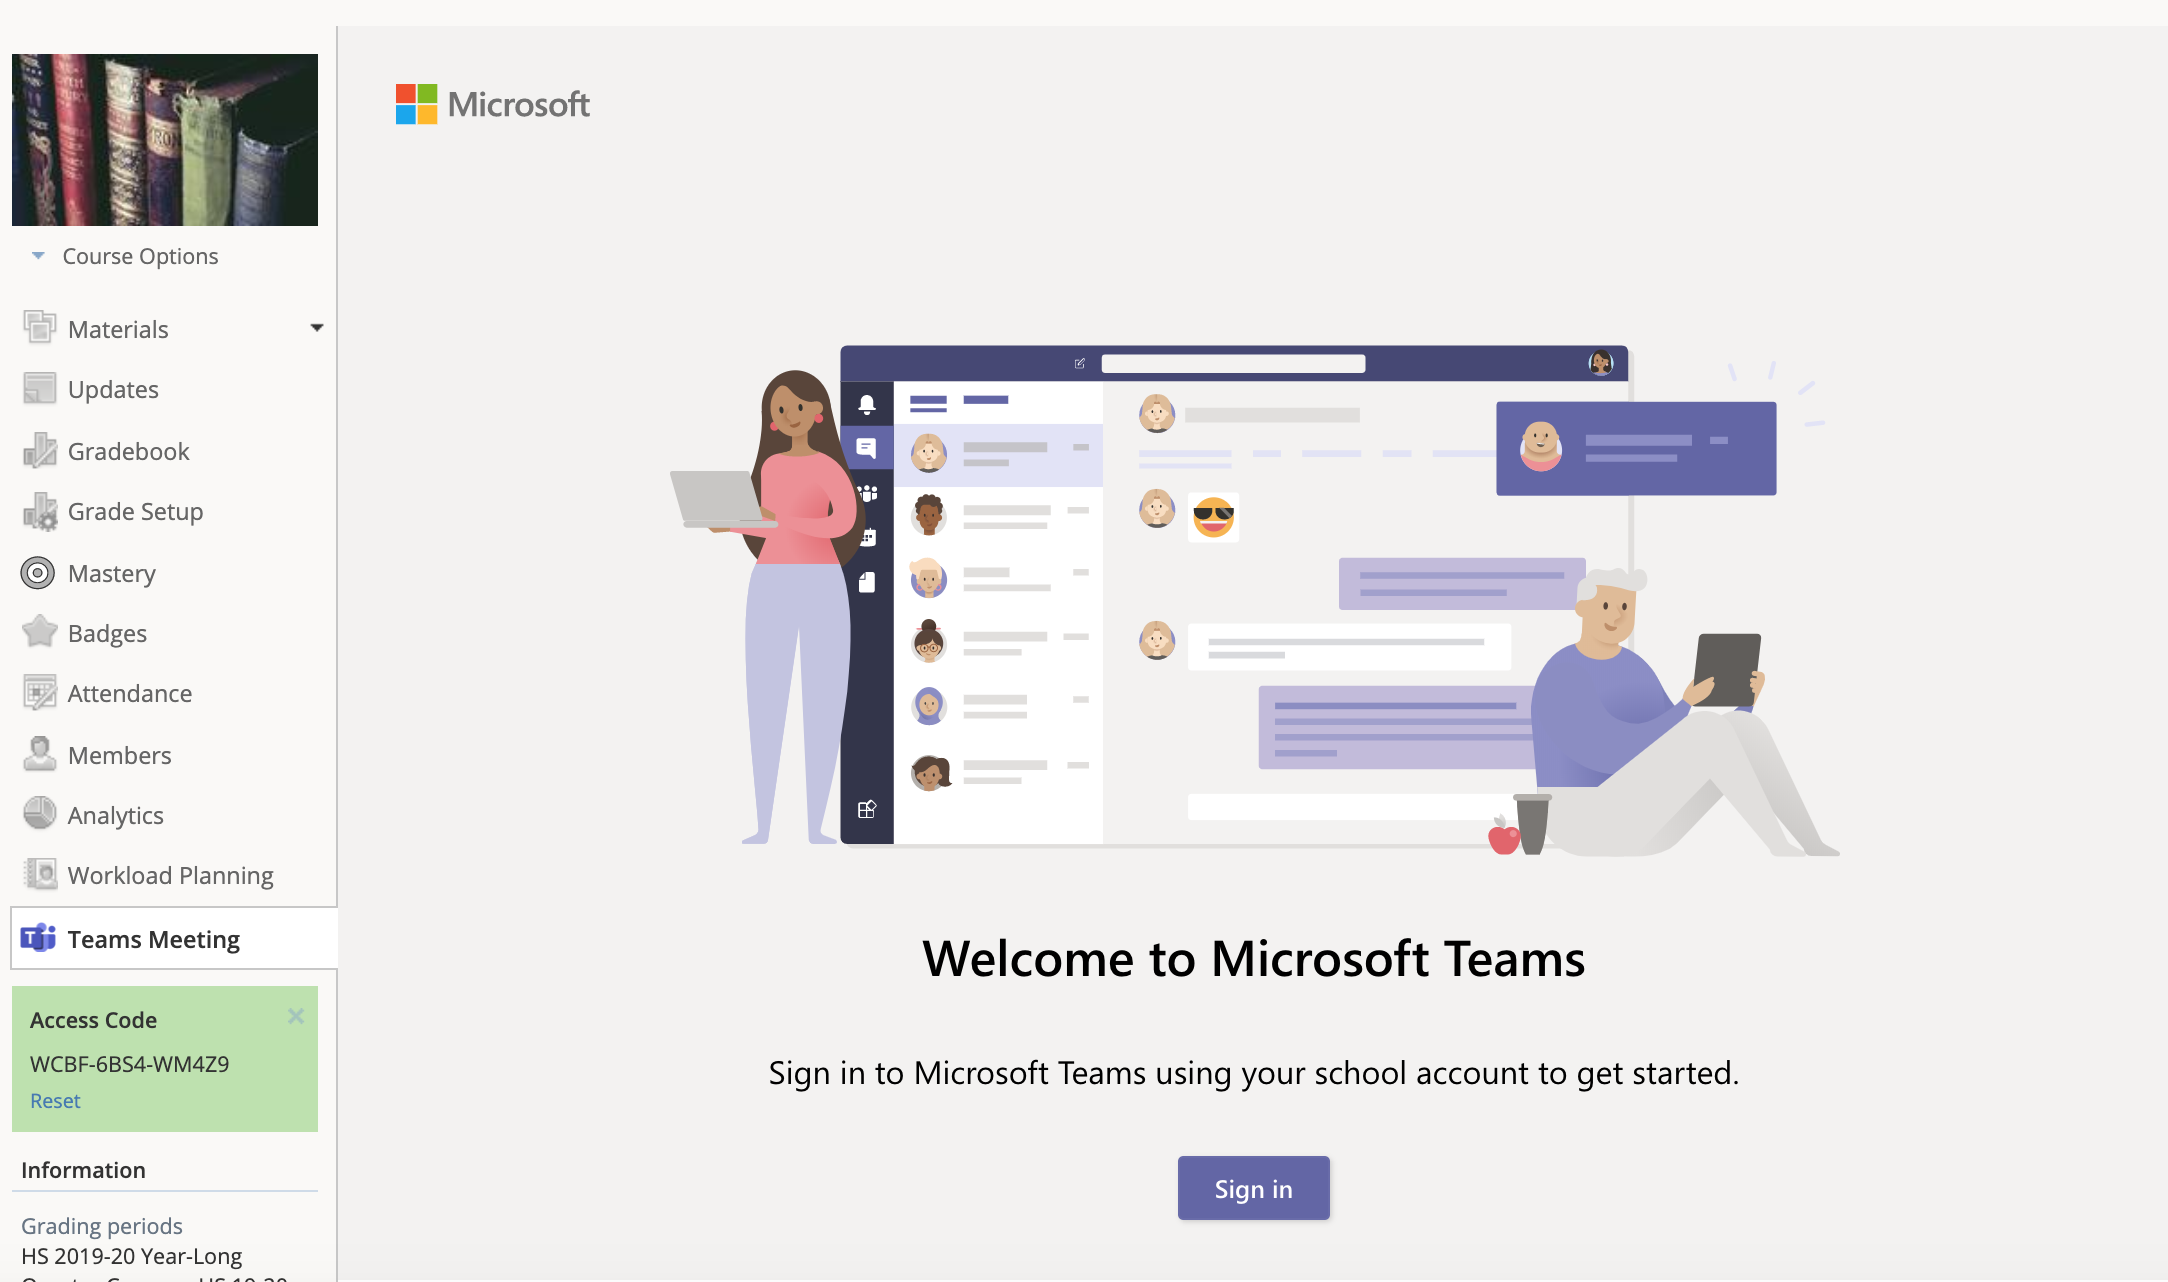Viewport: 2168px width, 1282px height.
Task: Click the course bookshelf image
Action: (x=165, y=140)
